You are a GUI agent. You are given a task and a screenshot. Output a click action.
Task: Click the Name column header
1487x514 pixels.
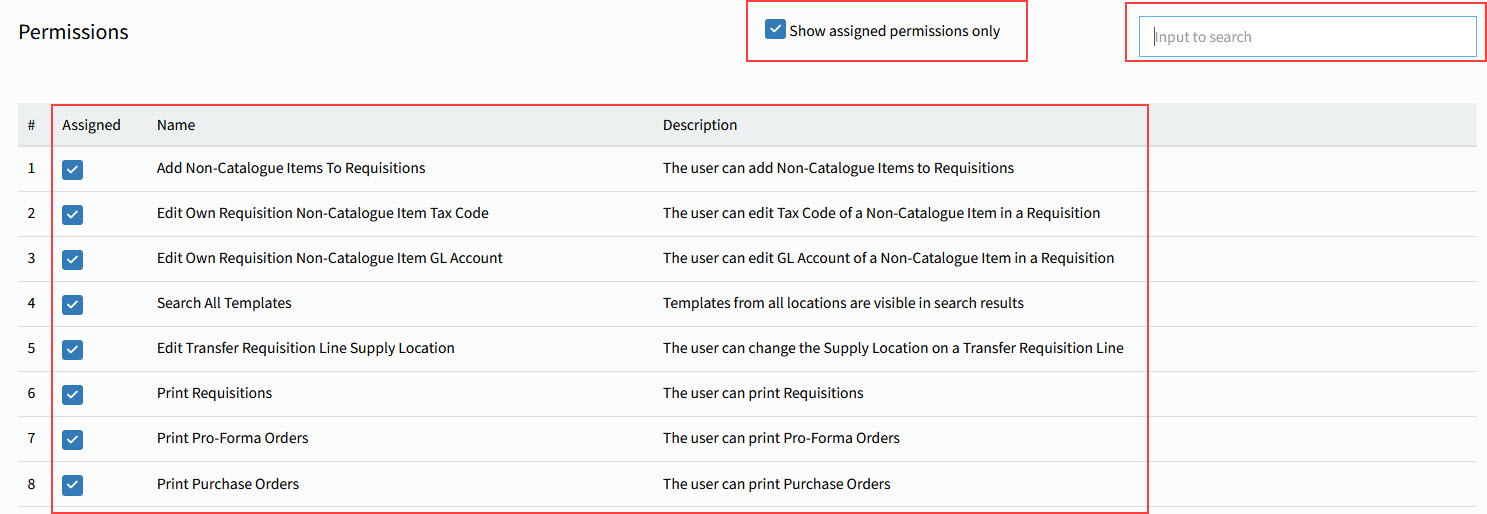point(176,125)
